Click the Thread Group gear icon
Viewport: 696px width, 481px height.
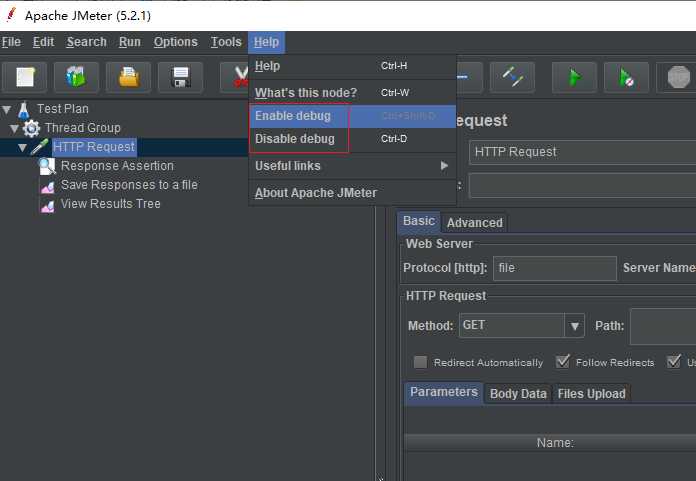pos(31,128)
